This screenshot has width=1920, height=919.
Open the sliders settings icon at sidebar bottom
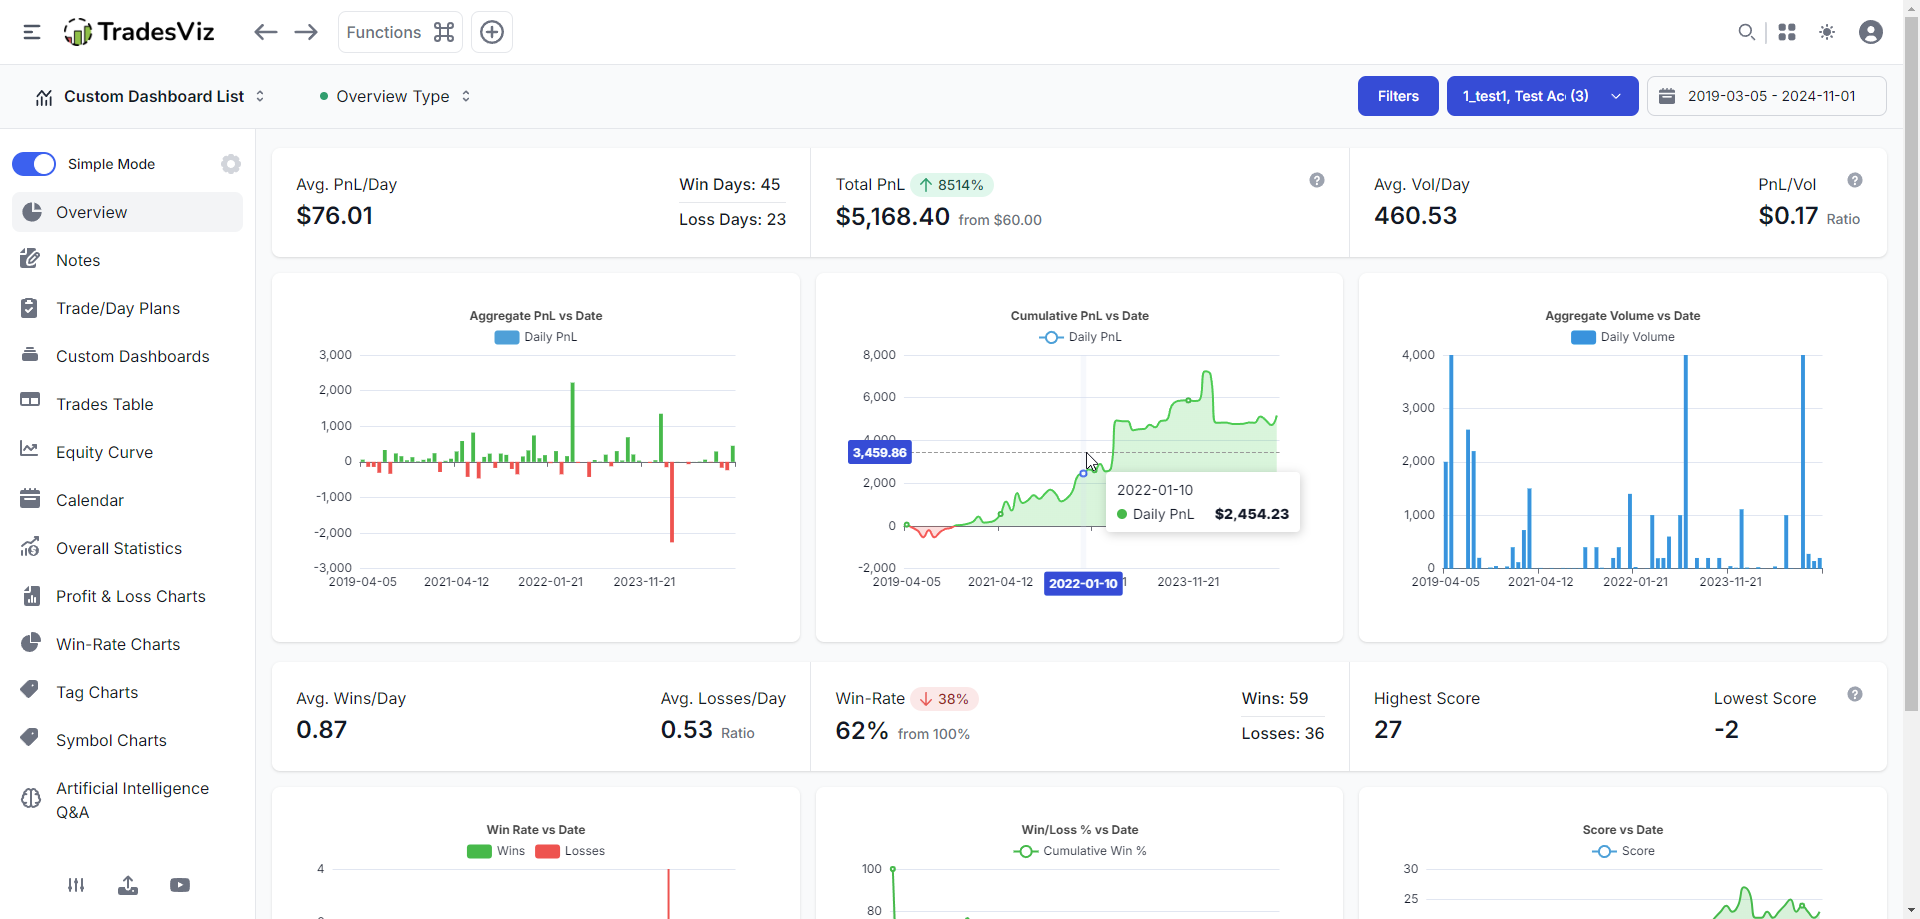pyautogui.click(x=76, y=885)
